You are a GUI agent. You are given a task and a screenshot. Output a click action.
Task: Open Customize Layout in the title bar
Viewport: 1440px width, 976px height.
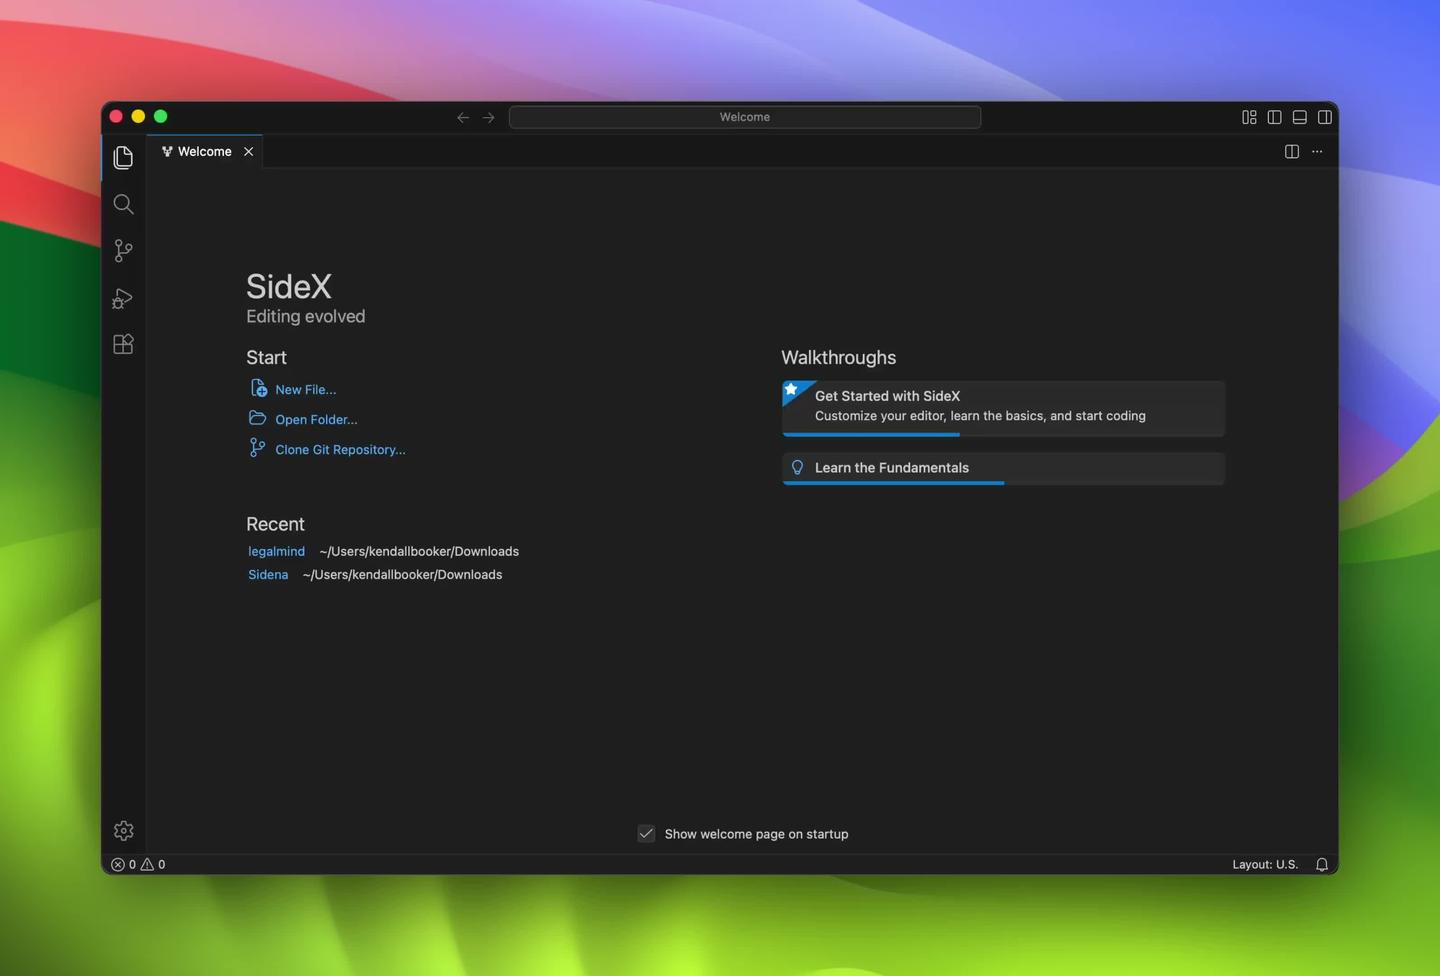[x=1249, y=117]
